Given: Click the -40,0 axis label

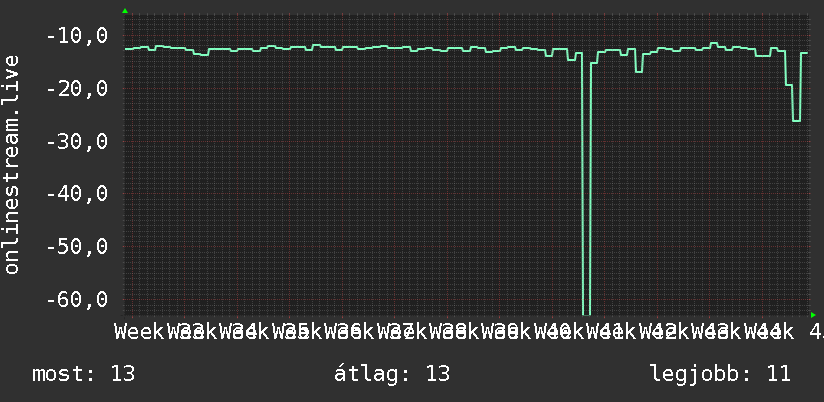Looking at the screenshot, I should pos(77,193).
